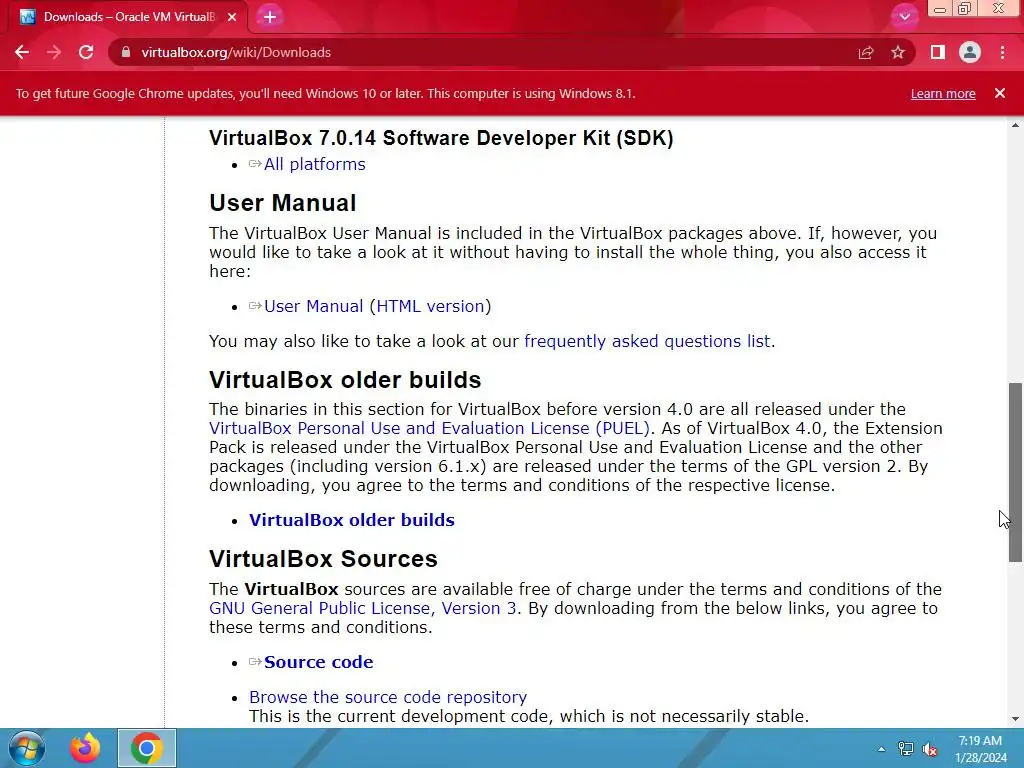Open the Learn more link in banner
The height and width of the screenshot is (768, 1024).
943,93
